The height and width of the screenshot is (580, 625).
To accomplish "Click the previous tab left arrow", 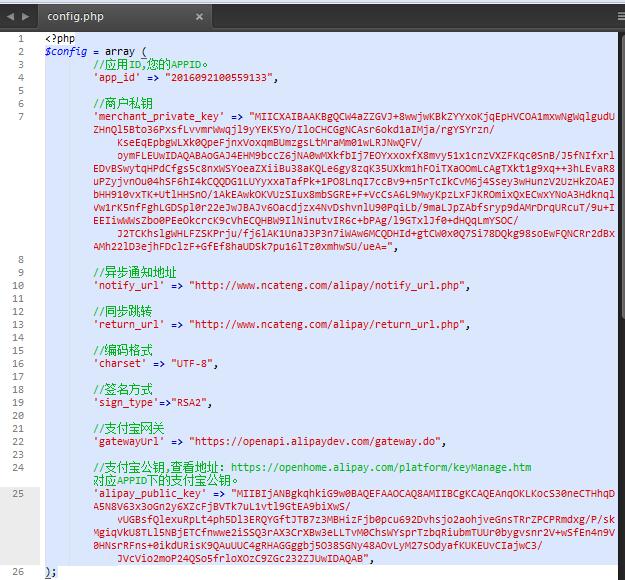I will (8, 16).
